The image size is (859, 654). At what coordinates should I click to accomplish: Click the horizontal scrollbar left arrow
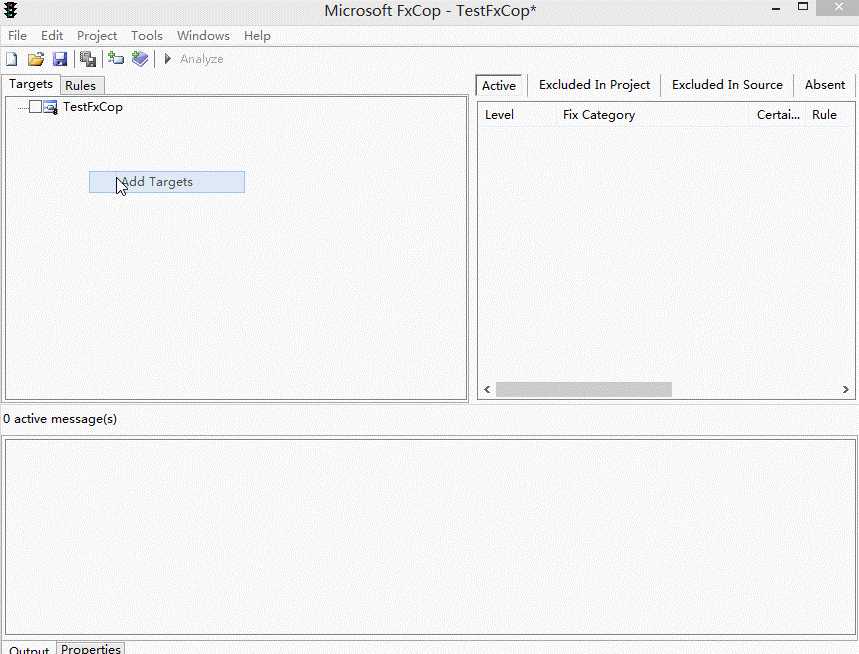pyautogui.click(x=487, y=389)
